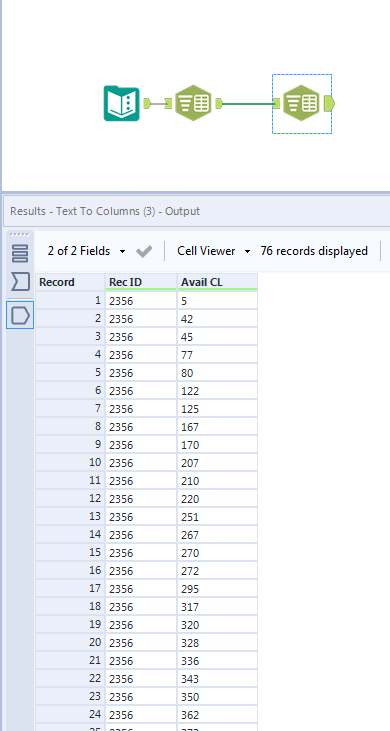390x731 pixels.
Task: Click record number 15 row header
Action: (x=70, y=553)
